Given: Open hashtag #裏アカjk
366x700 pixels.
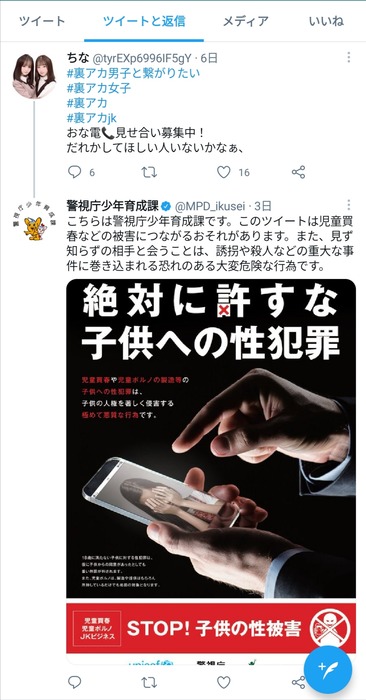Looking at the screenshot, I should point(92,118).
